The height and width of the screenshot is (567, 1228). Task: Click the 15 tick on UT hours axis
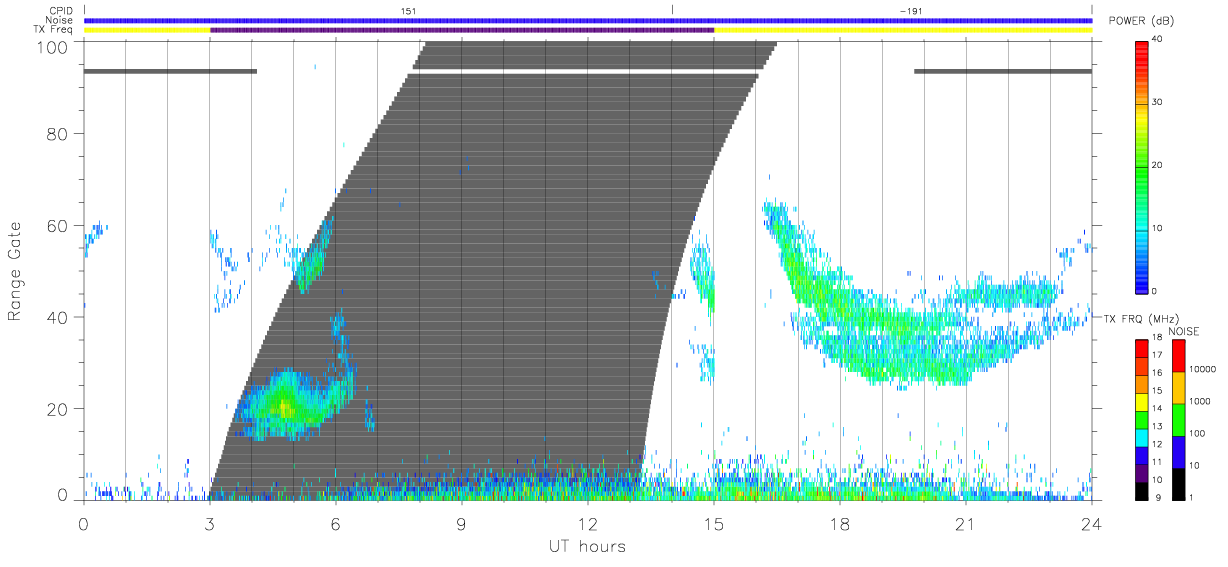[x=714, y=523]
